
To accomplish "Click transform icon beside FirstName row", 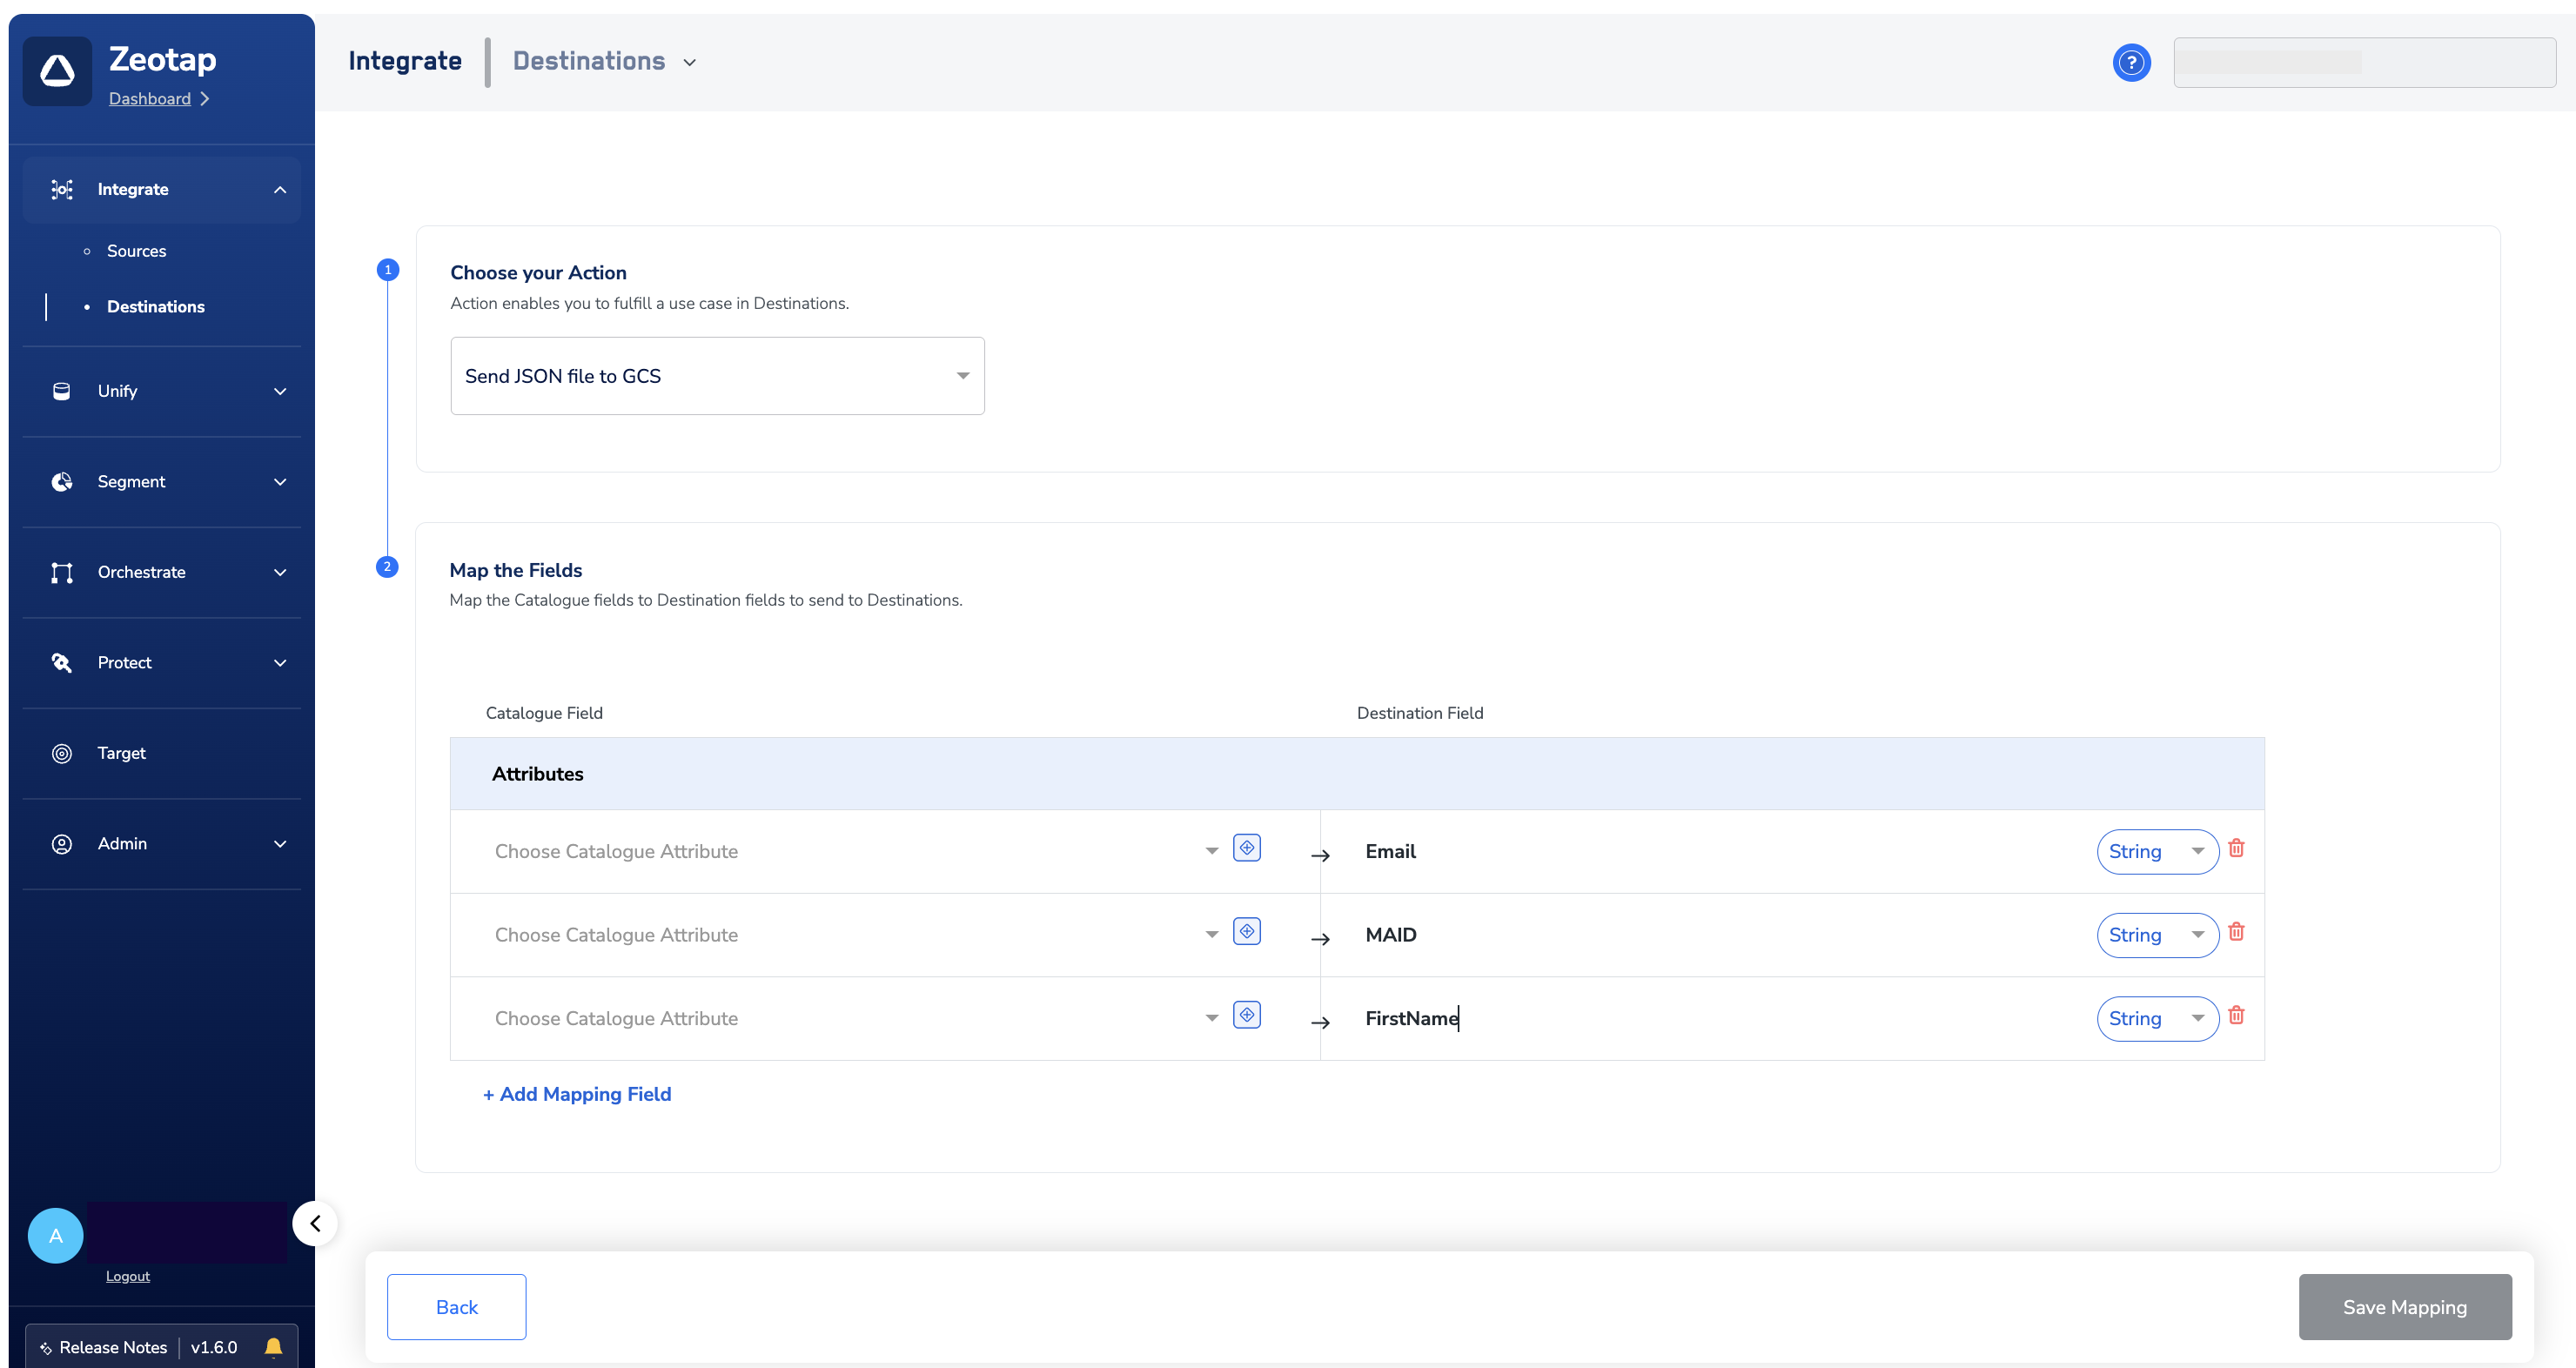I will (1246, 1015).
